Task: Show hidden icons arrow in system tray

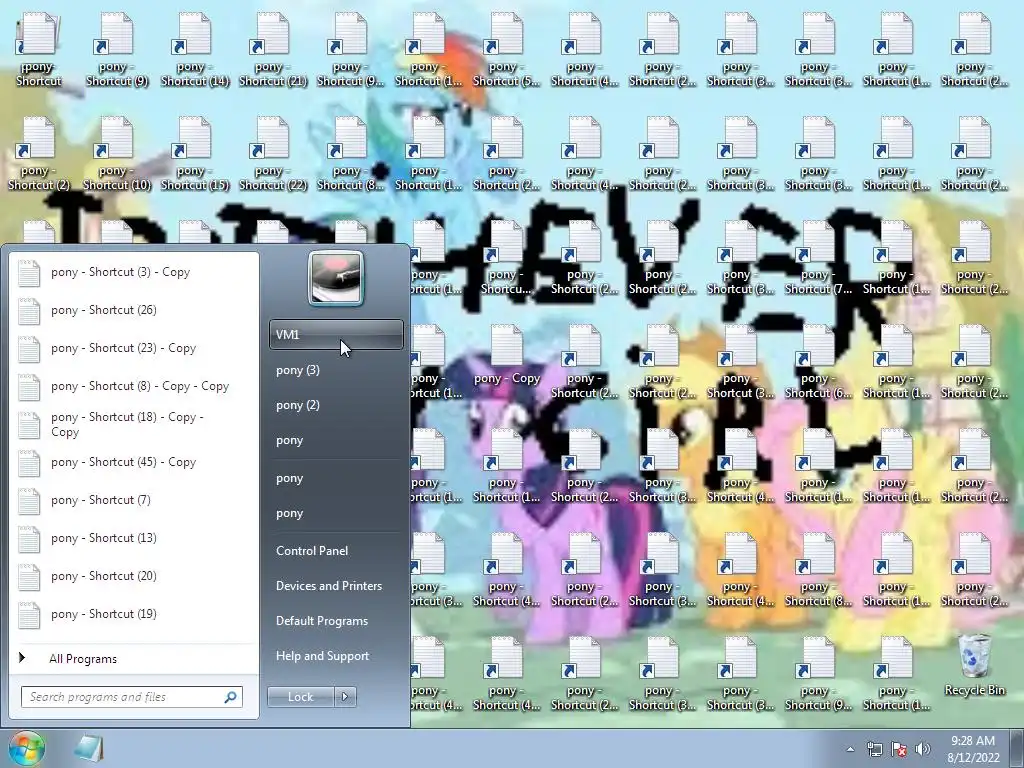Action: click(850, 749)
